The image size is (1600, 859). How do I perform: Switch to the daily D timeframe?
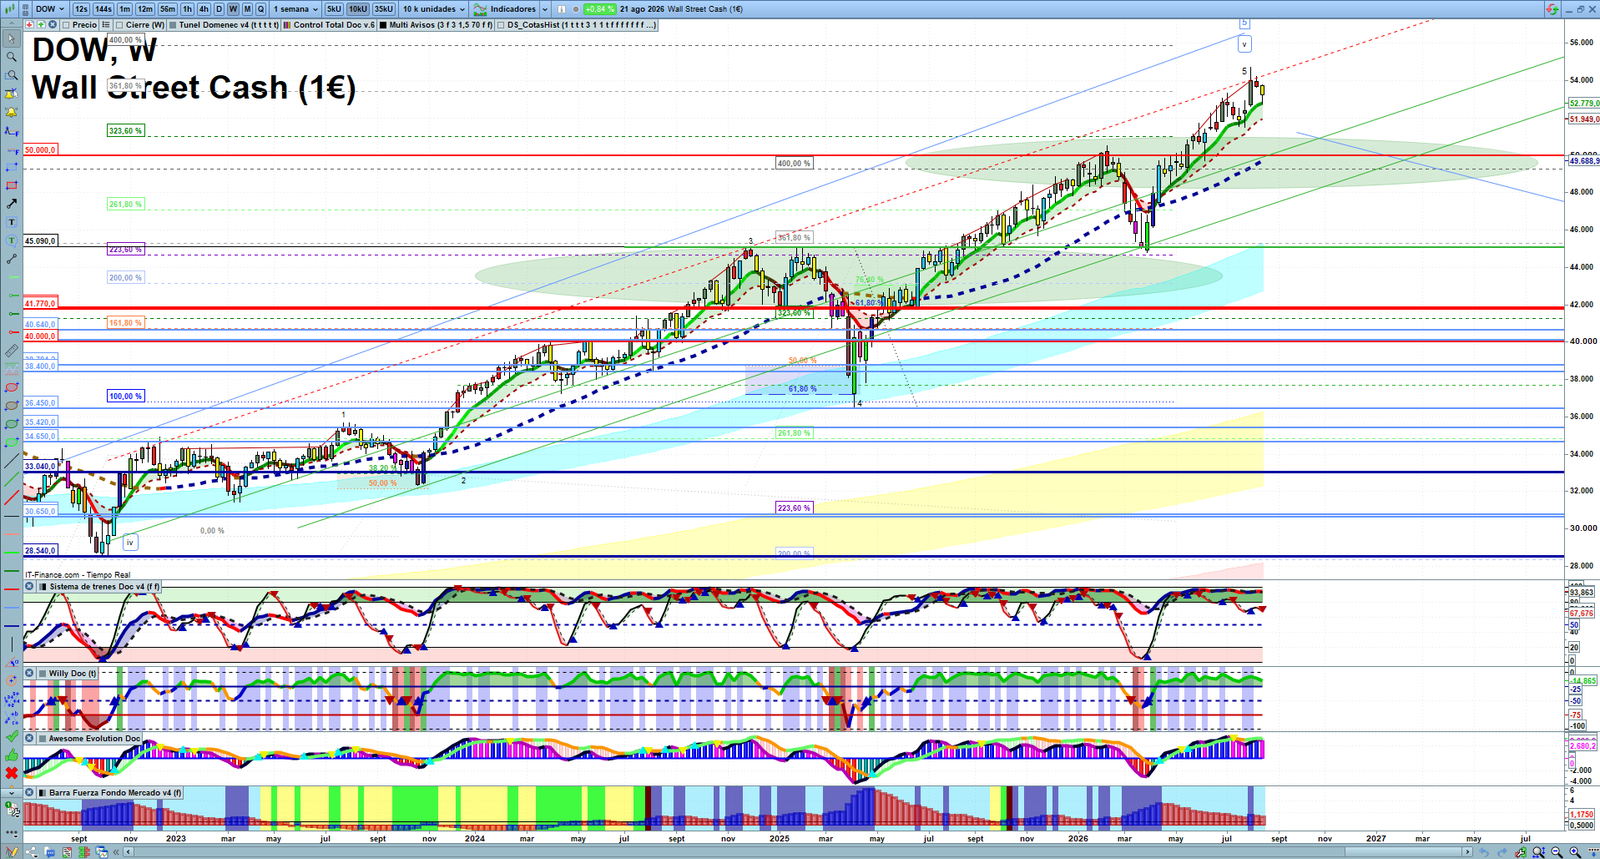tap(219, 9)
